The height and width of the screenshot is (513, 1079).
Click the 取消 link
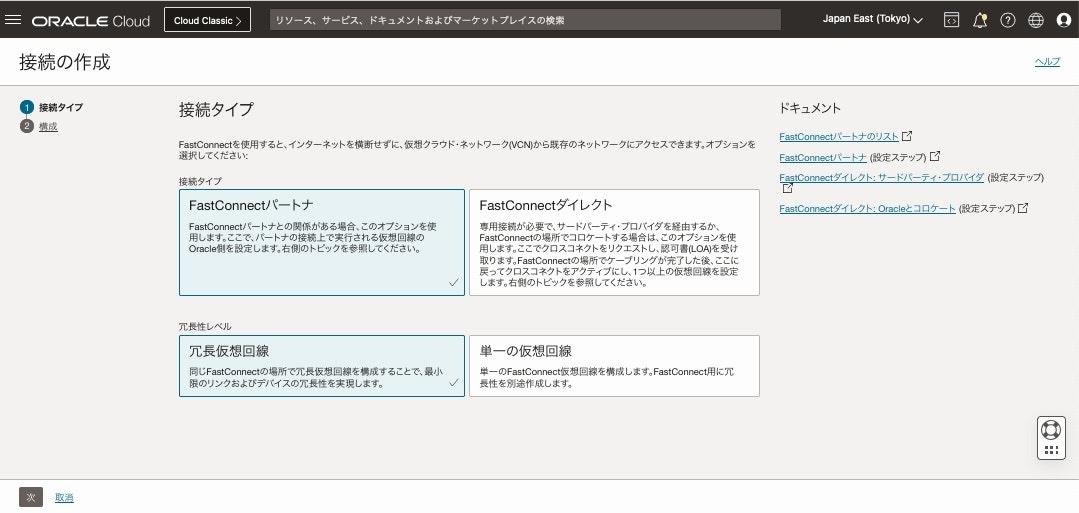(x=64, y=498)
